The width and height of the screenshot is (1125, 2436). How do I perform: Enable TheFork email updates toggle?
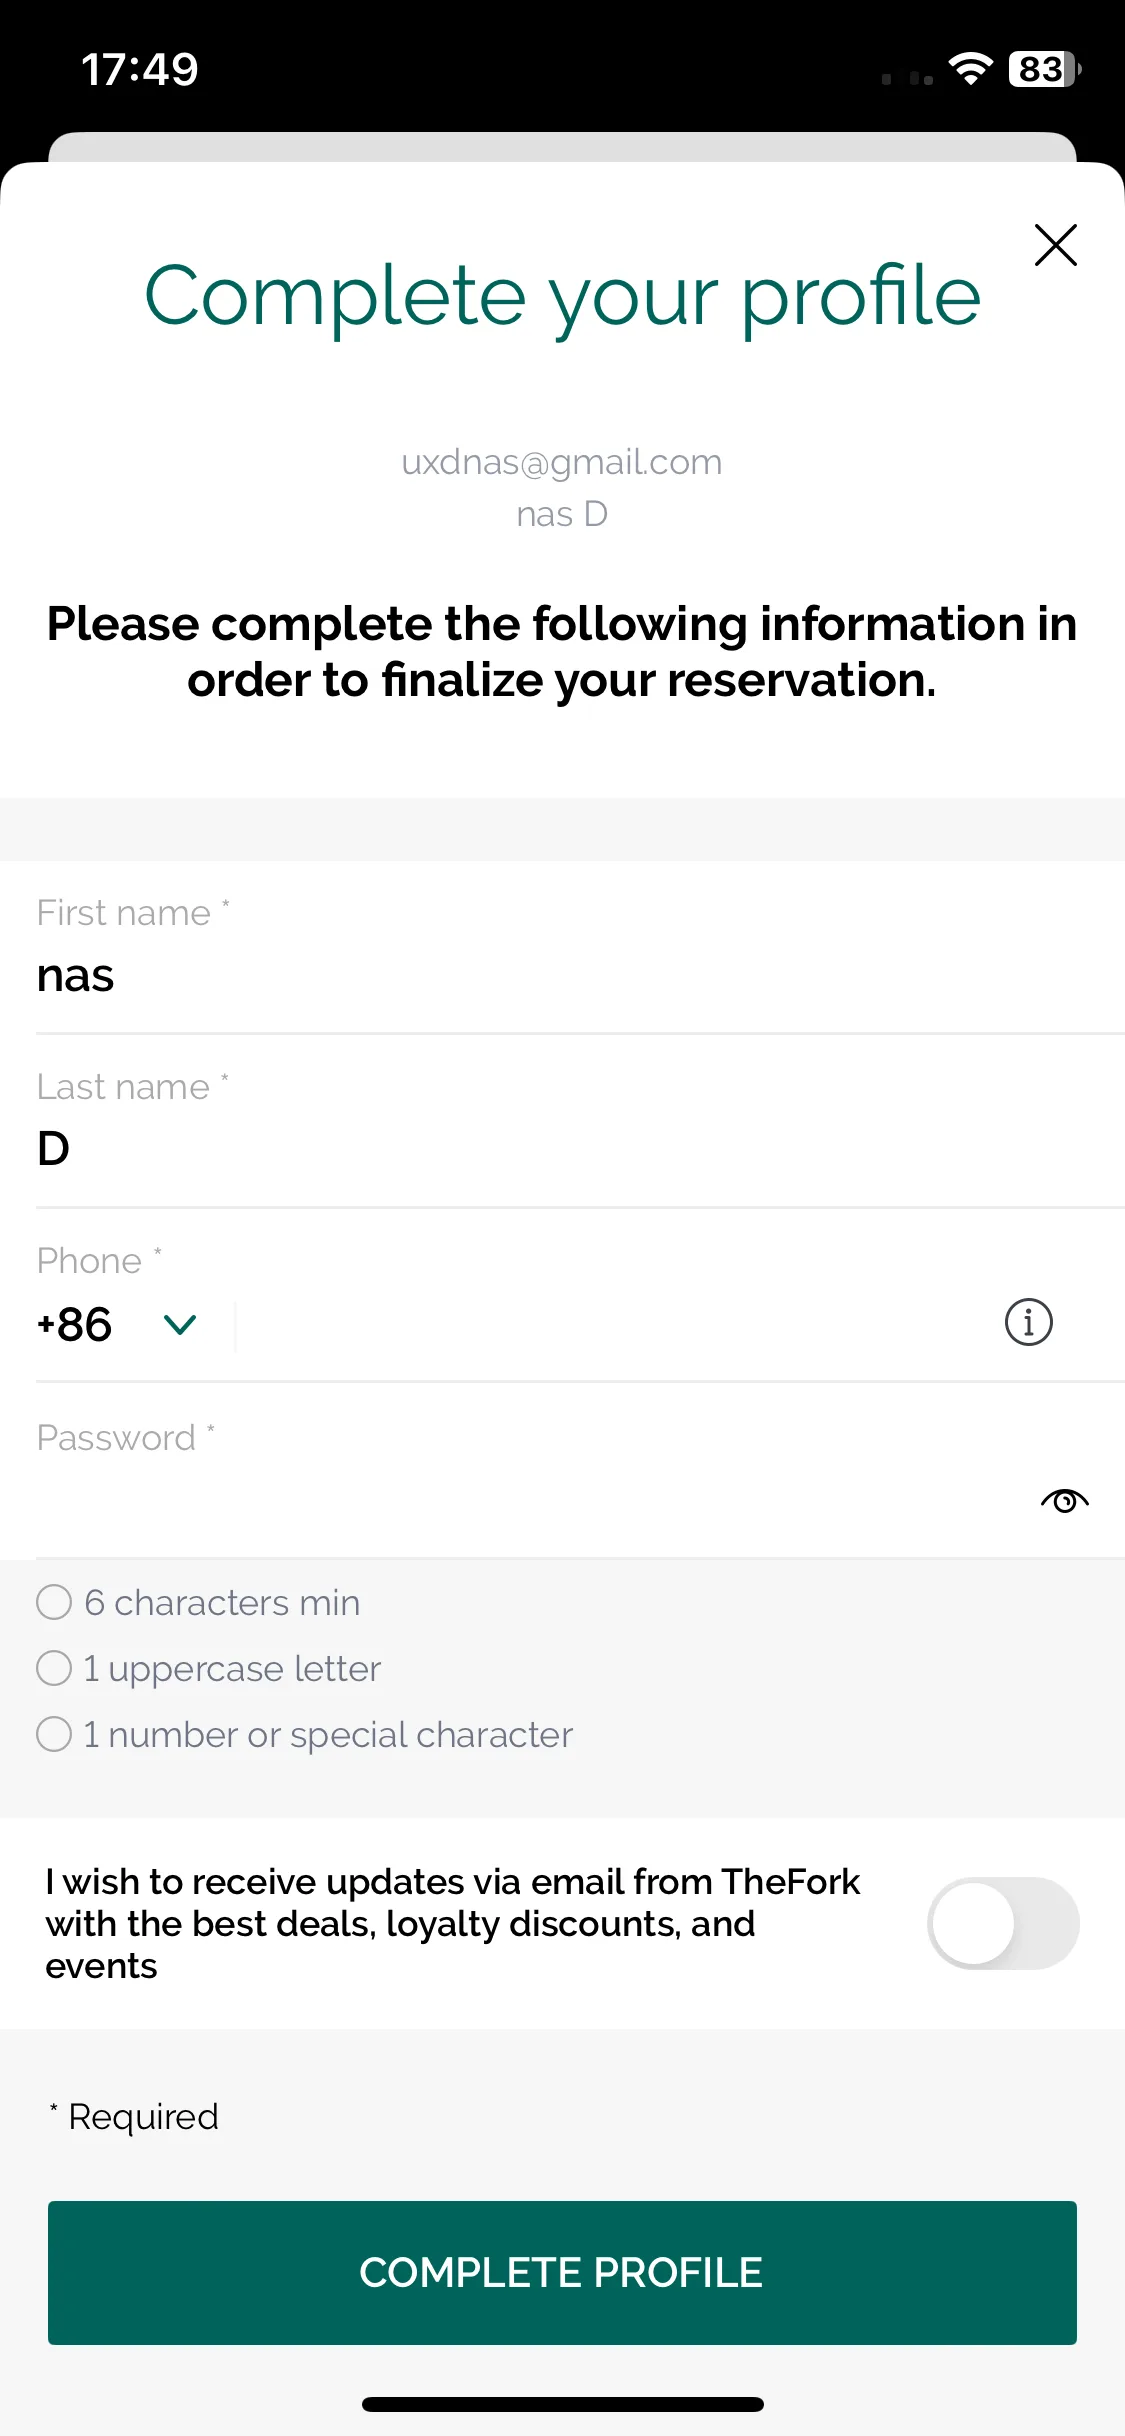pyautogui.click(x=1003, y=1923)
